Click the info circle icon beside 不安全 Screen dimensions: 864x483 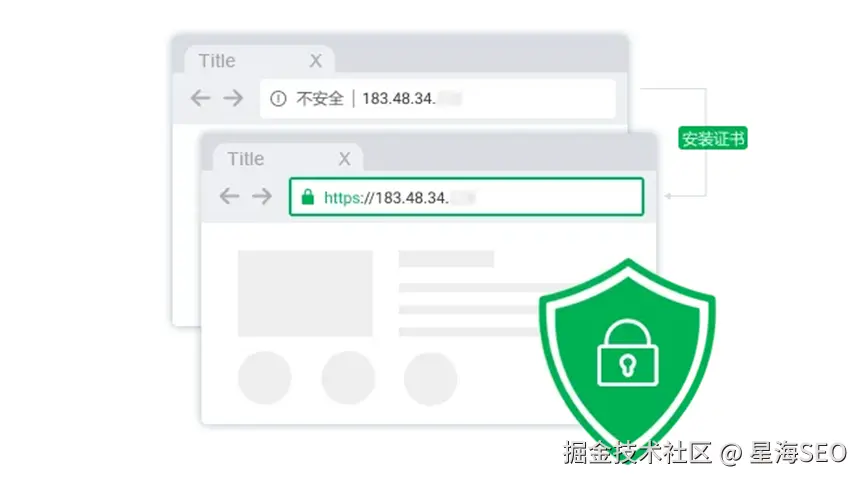click(x=278, y=99)
